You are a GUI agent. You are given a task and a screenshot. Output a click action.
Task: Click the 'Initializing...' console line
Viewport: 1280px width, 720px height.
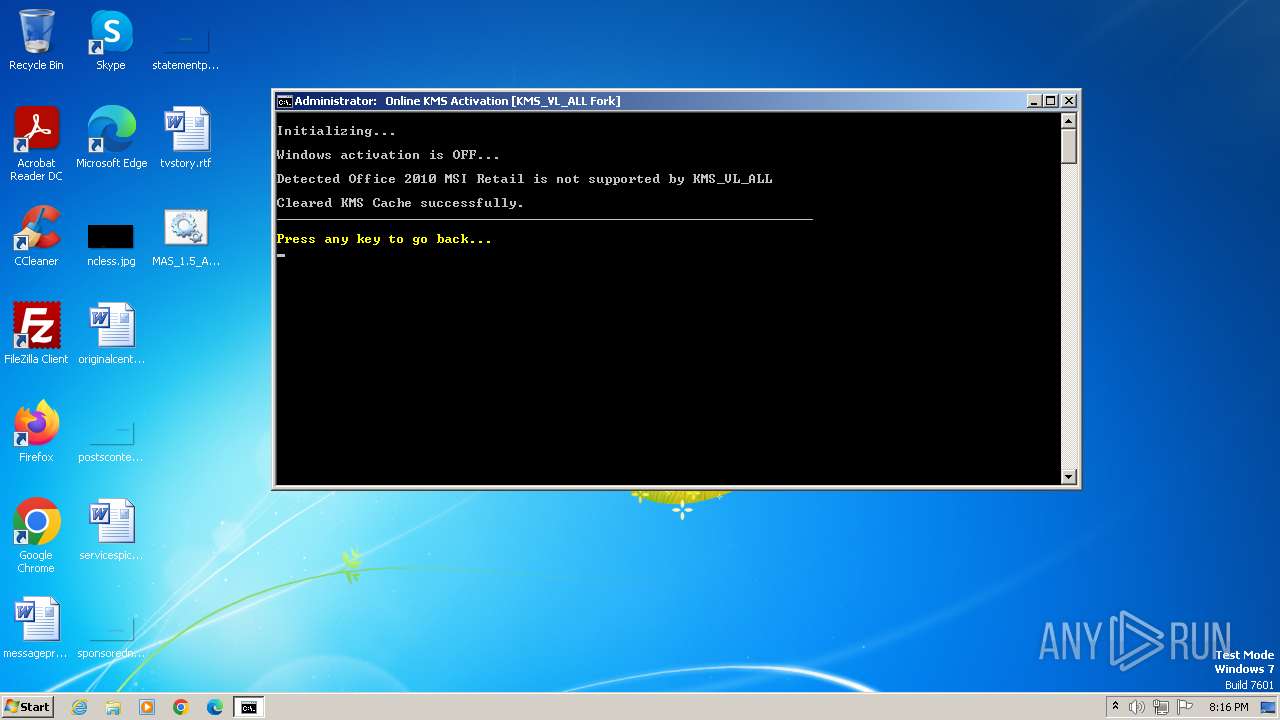[x=336, y=131]
